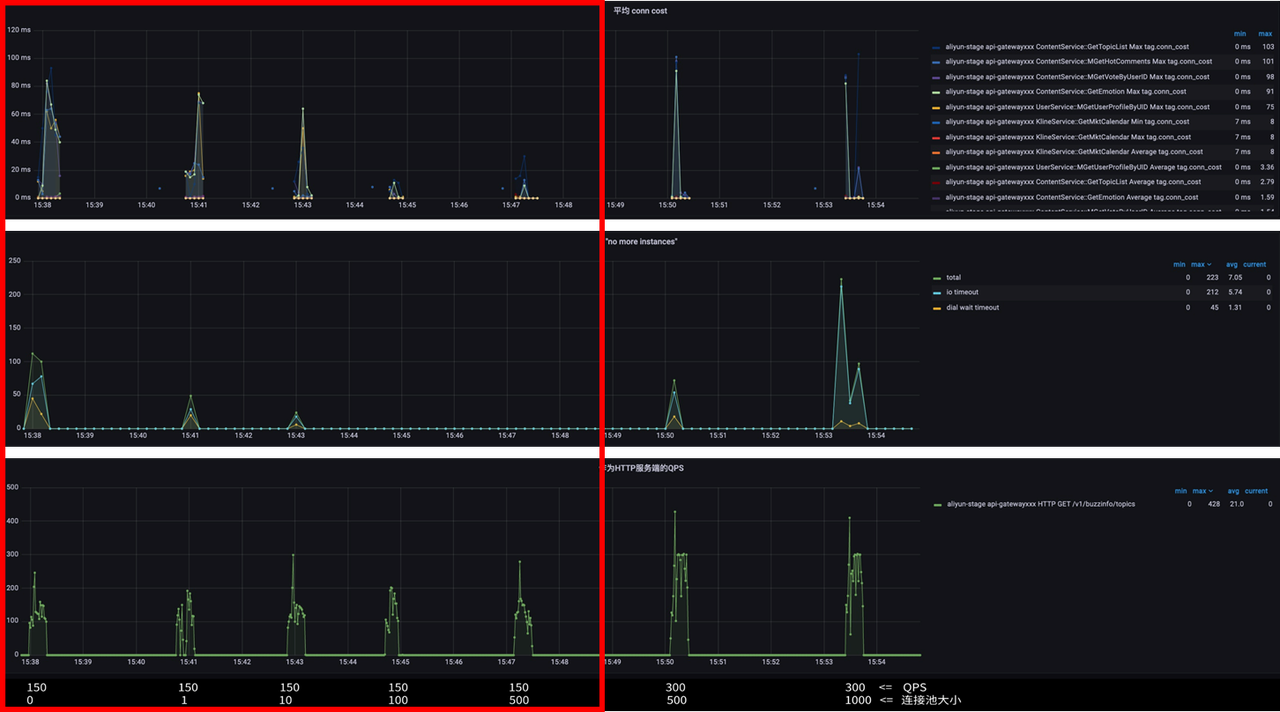Click the sort arrow beside max in "no more instances" legend

[1208, 265]
